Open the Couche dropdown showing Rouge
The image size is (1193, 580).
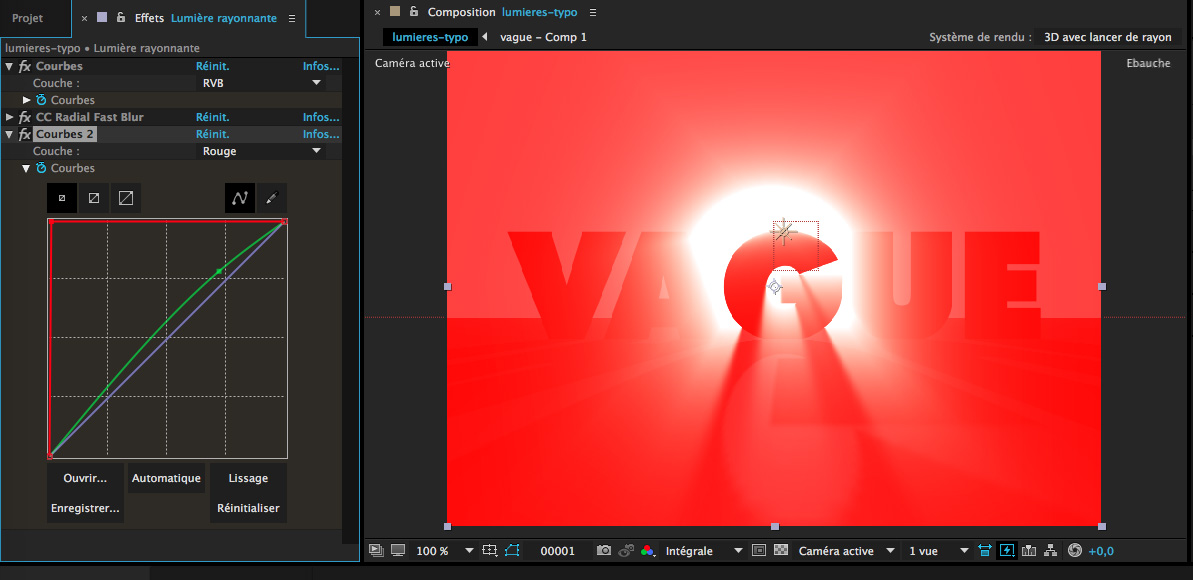coord(262,151)
